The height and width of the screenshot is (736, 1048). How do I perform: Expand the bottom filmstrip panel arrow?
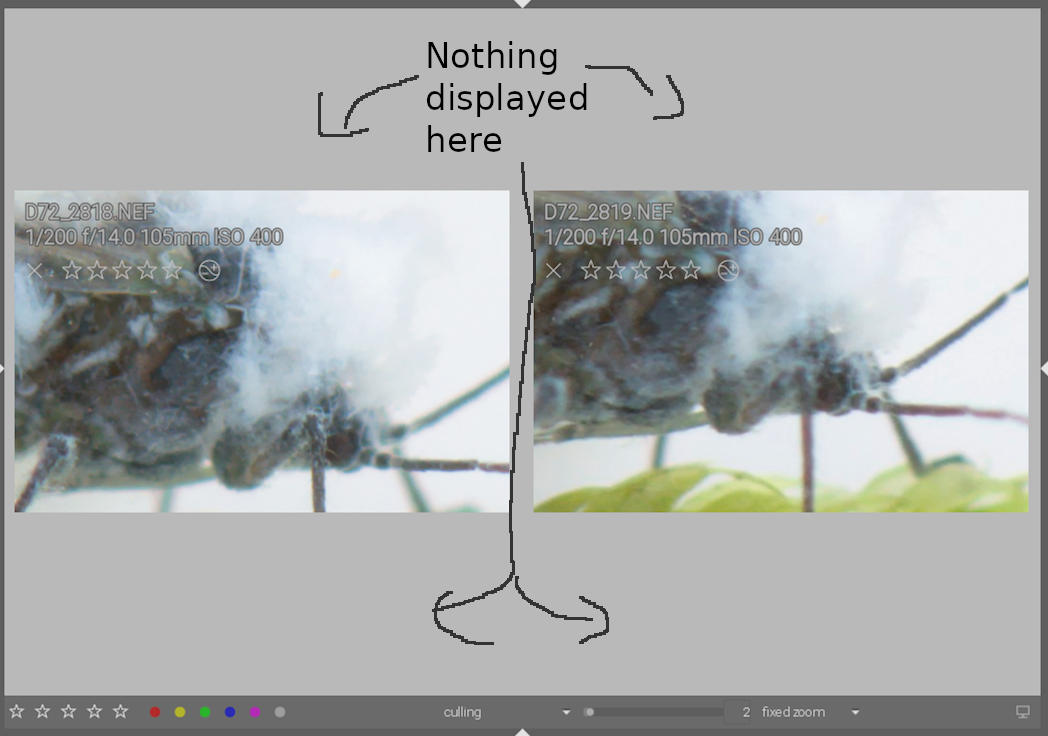point(524,730)
